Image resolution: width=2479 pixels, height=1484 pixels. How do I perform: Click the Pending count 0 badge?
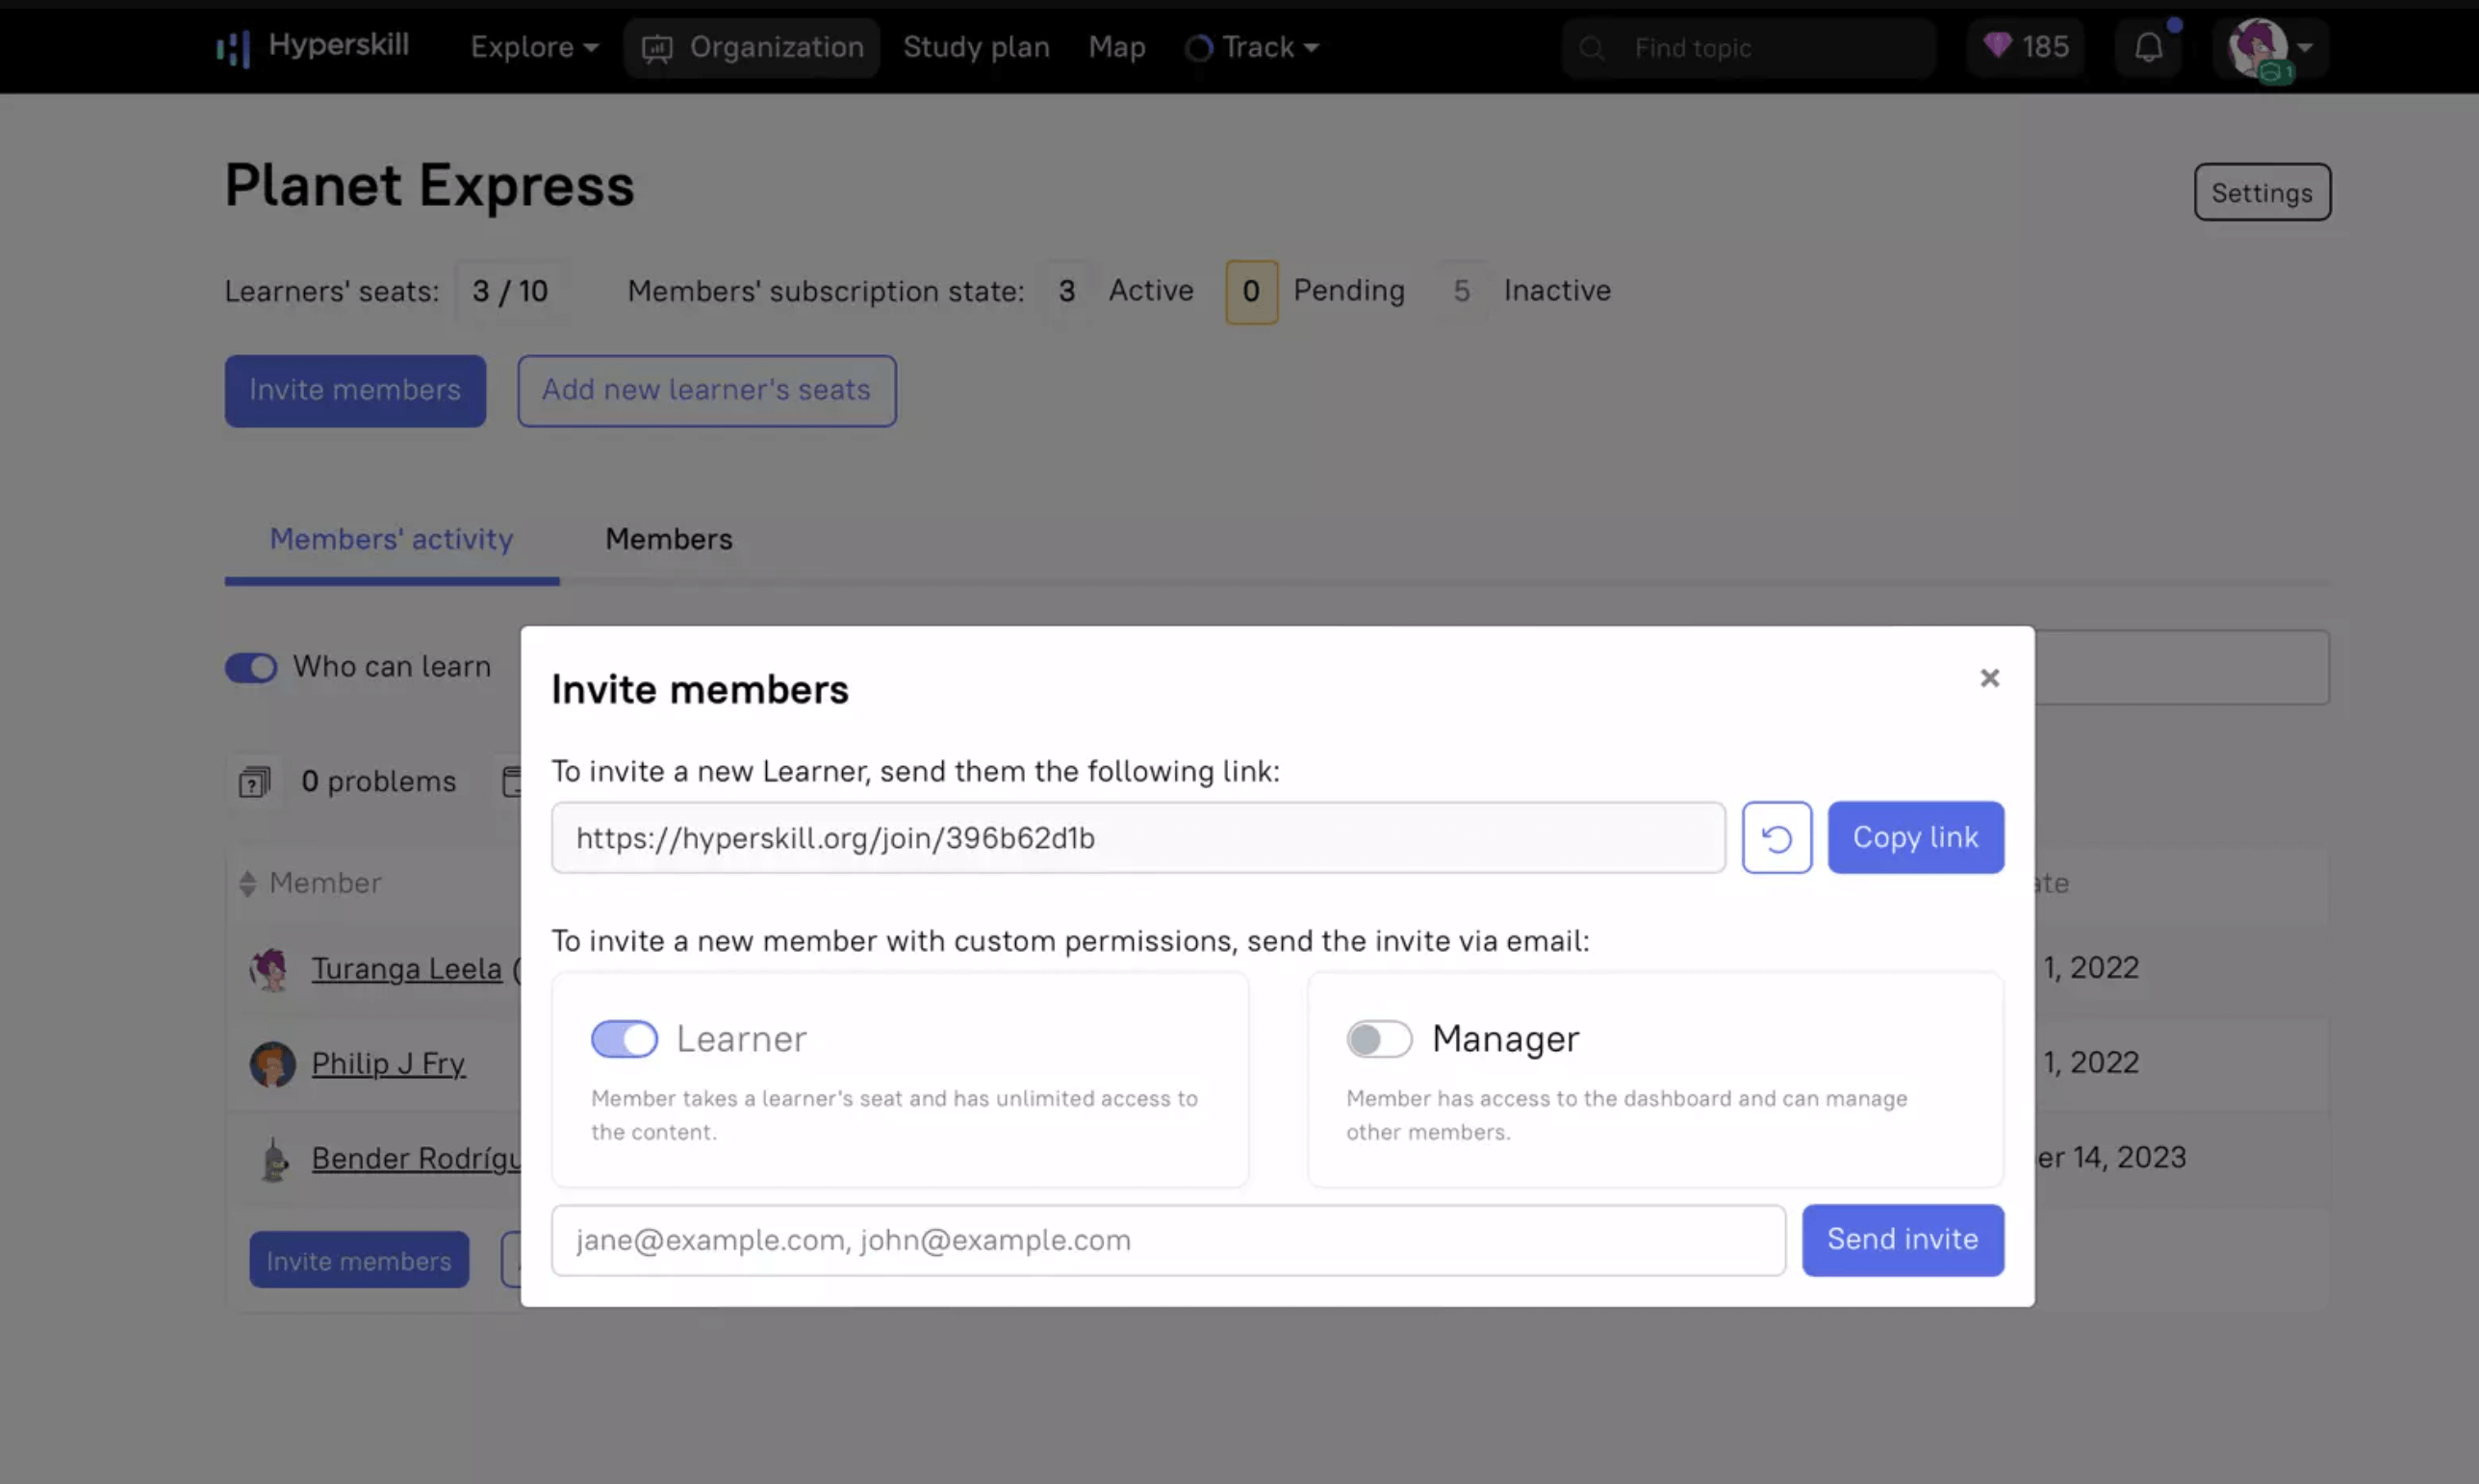pos(1251,292)
